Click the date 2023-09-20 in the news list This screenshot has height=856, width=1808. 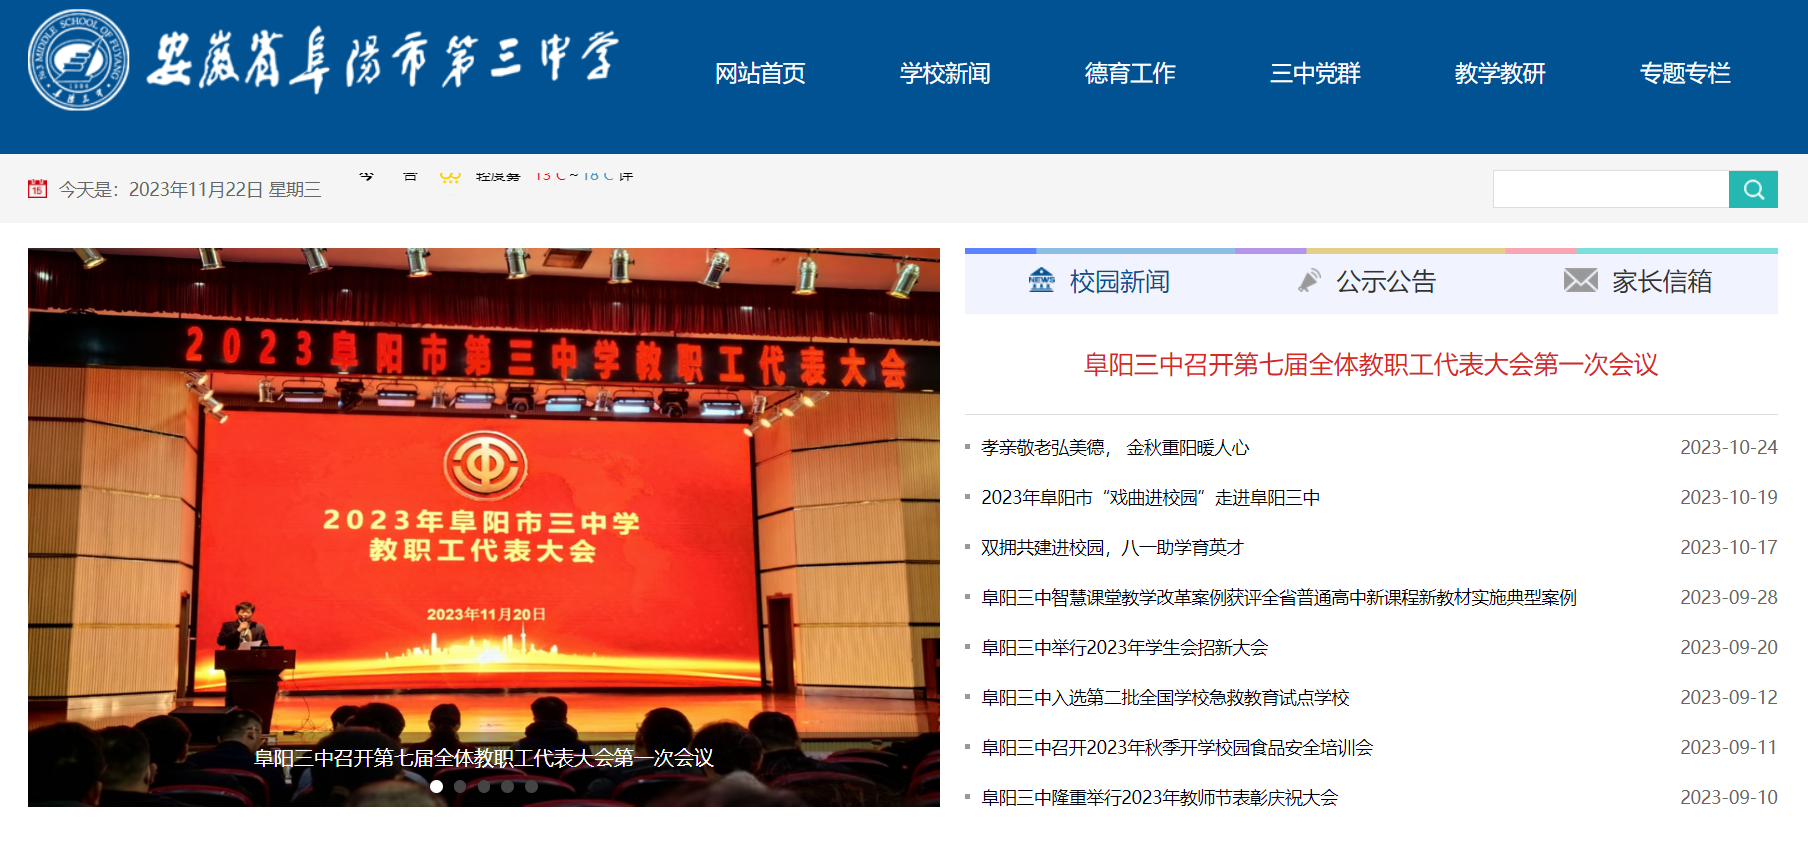pos(1729,648)
